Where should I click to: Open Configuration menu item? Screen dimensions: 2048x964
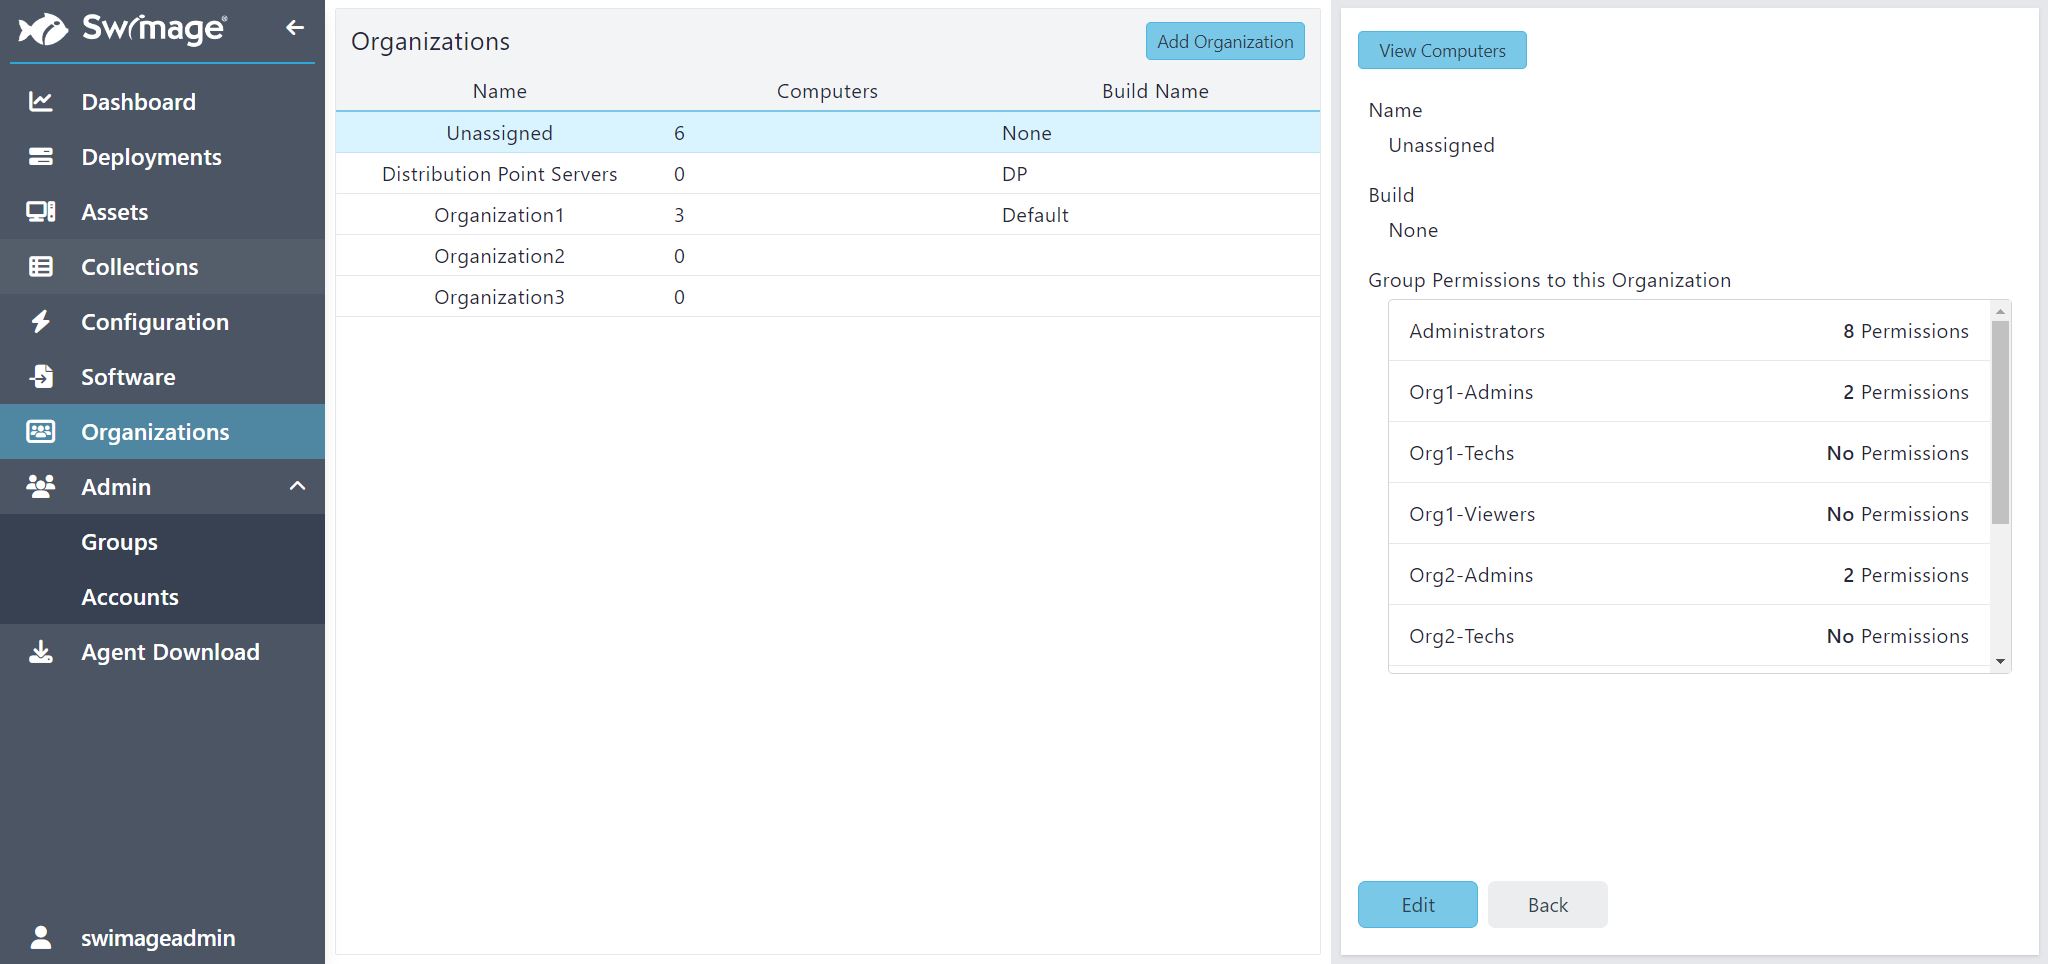tap(162, 321)
